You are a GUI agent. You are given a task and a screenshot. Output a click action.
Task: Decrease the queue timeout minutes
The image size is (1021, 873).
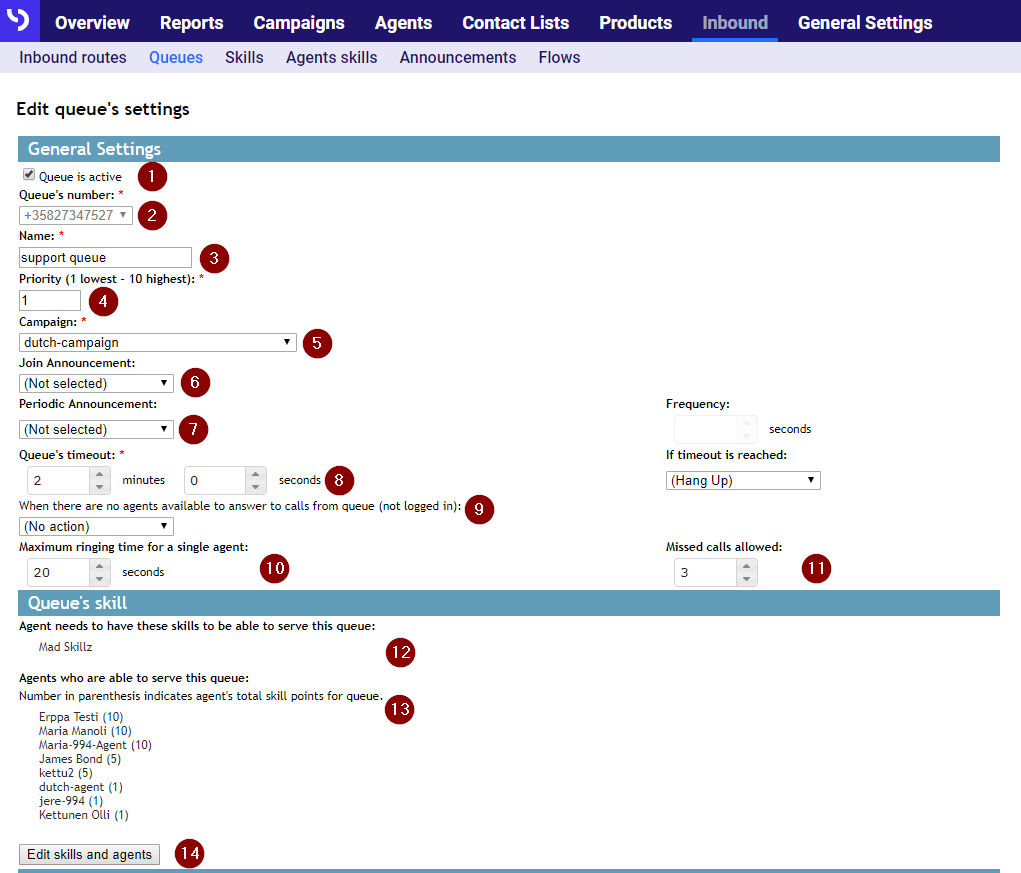point(100,487)
